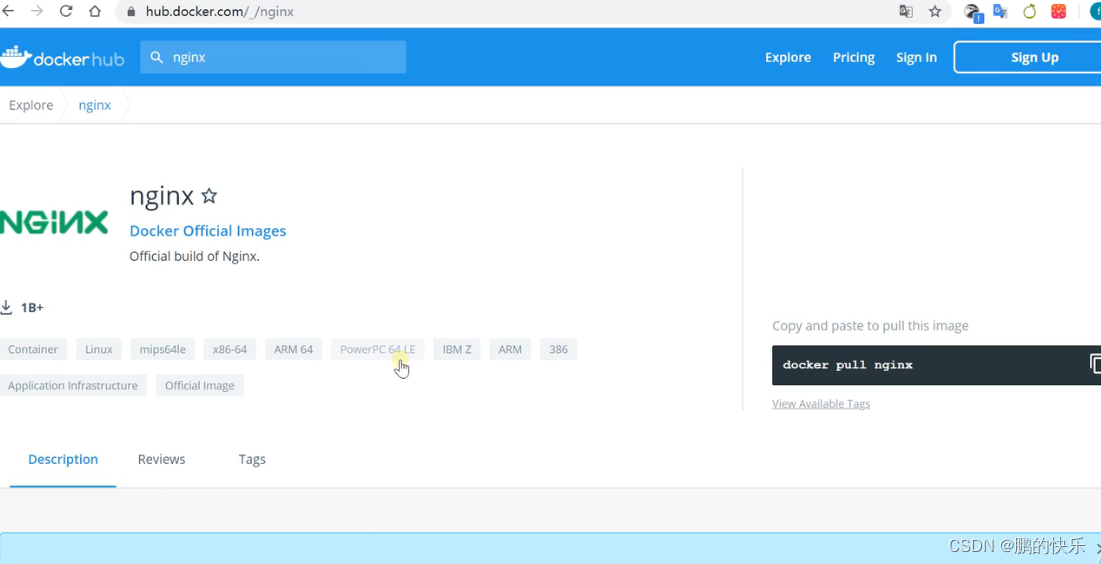1101x564 pixels.
Task: Click the nginx page title
Action: 161,196
